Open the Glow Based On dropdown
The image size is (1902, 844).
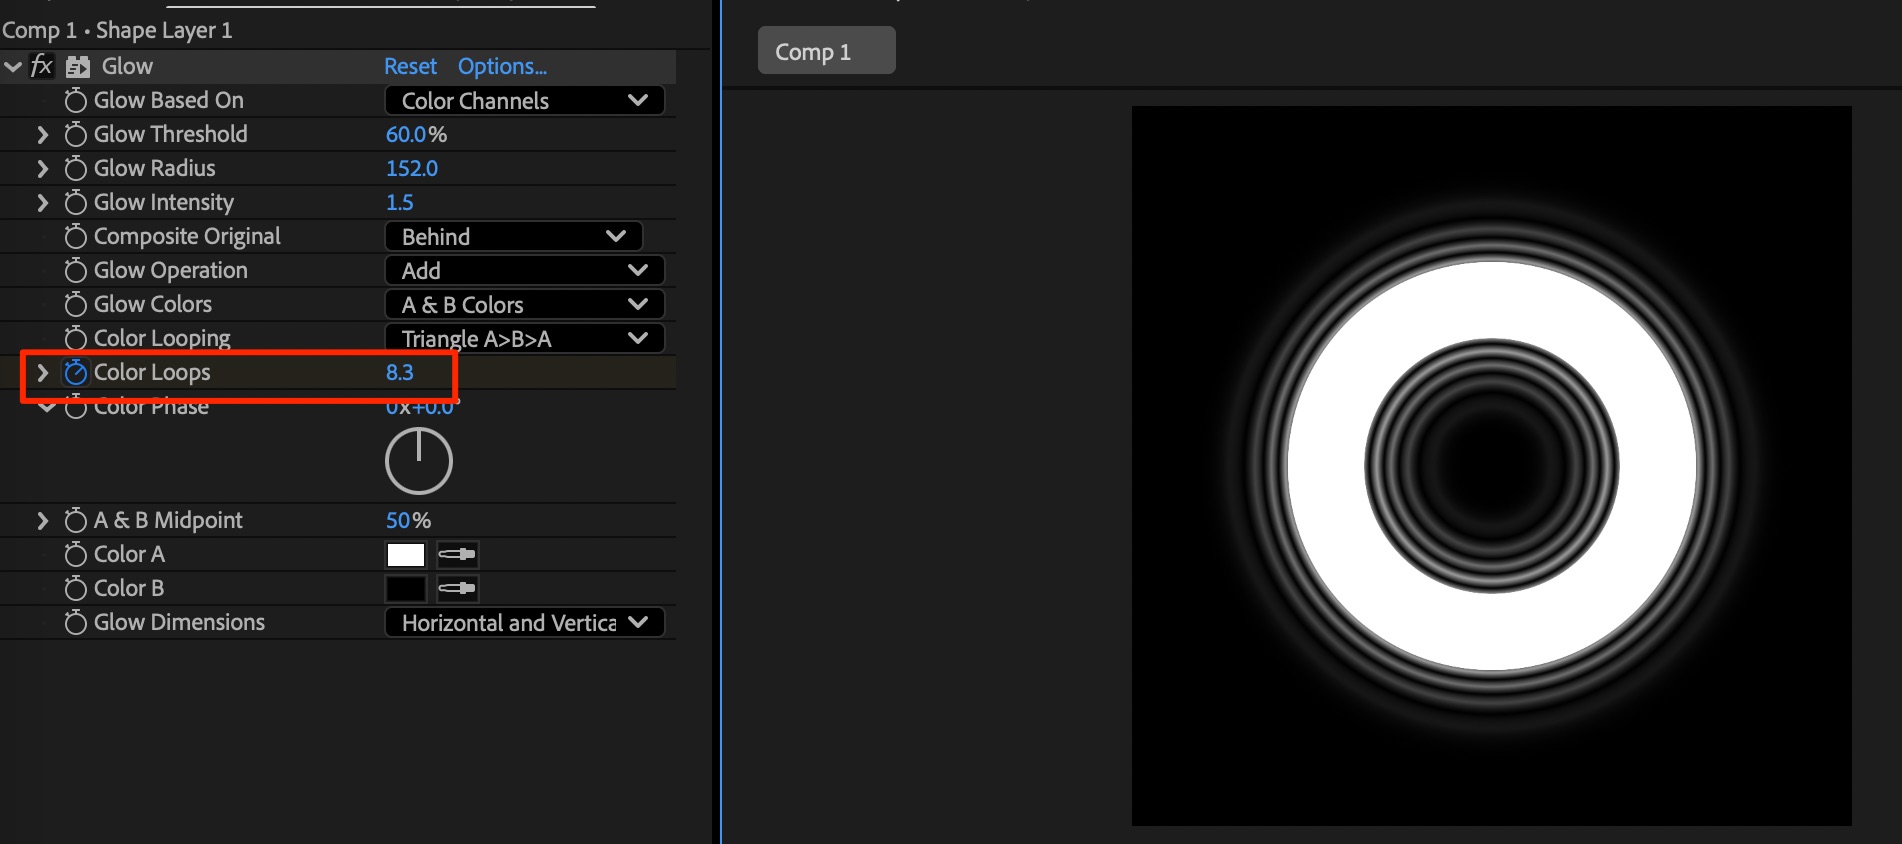524,101
